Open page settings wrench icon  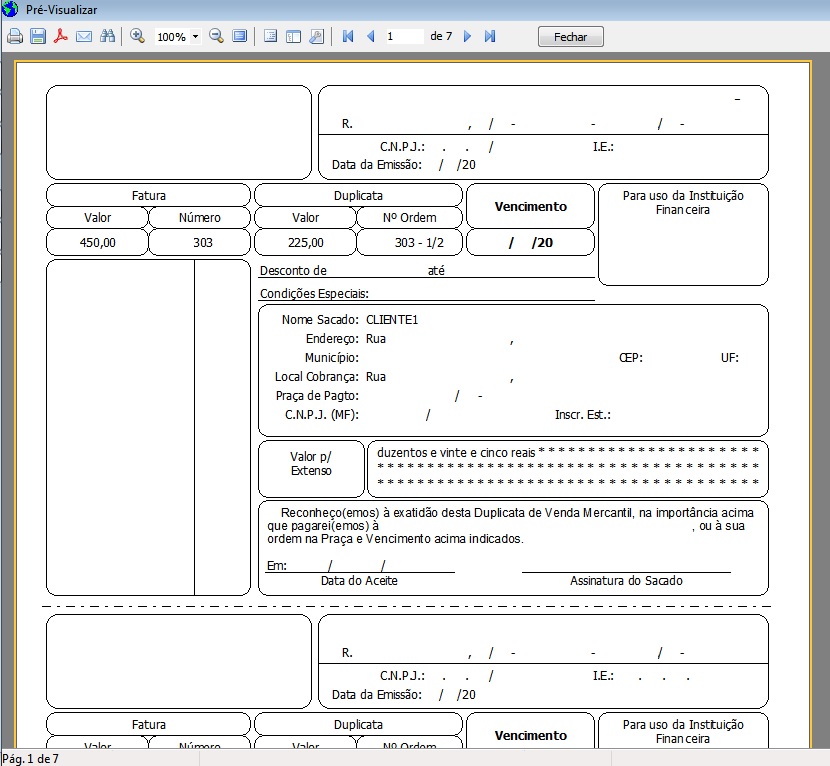point(317,36)
